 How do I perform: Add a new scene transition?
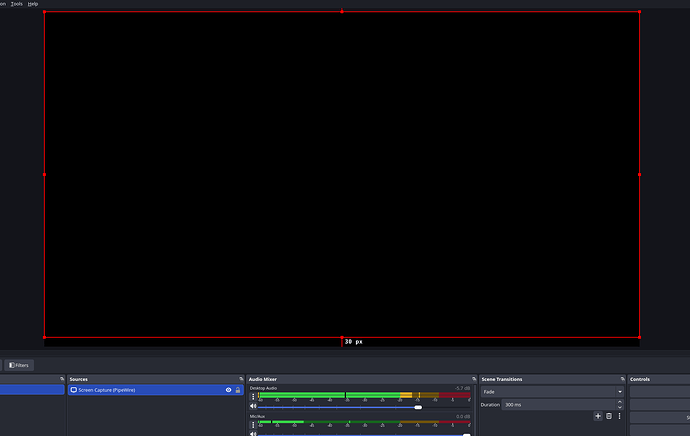(x=598, y=416)
